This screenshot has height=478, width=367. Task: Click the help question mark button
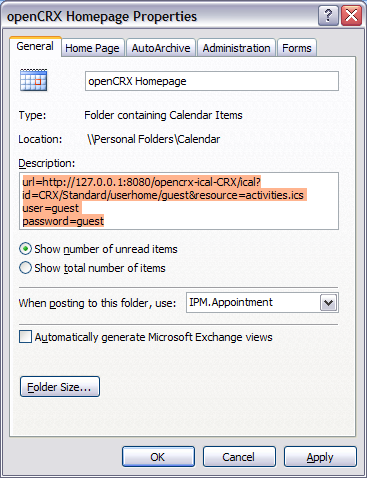pyautogui.click(x=328, y=16)
